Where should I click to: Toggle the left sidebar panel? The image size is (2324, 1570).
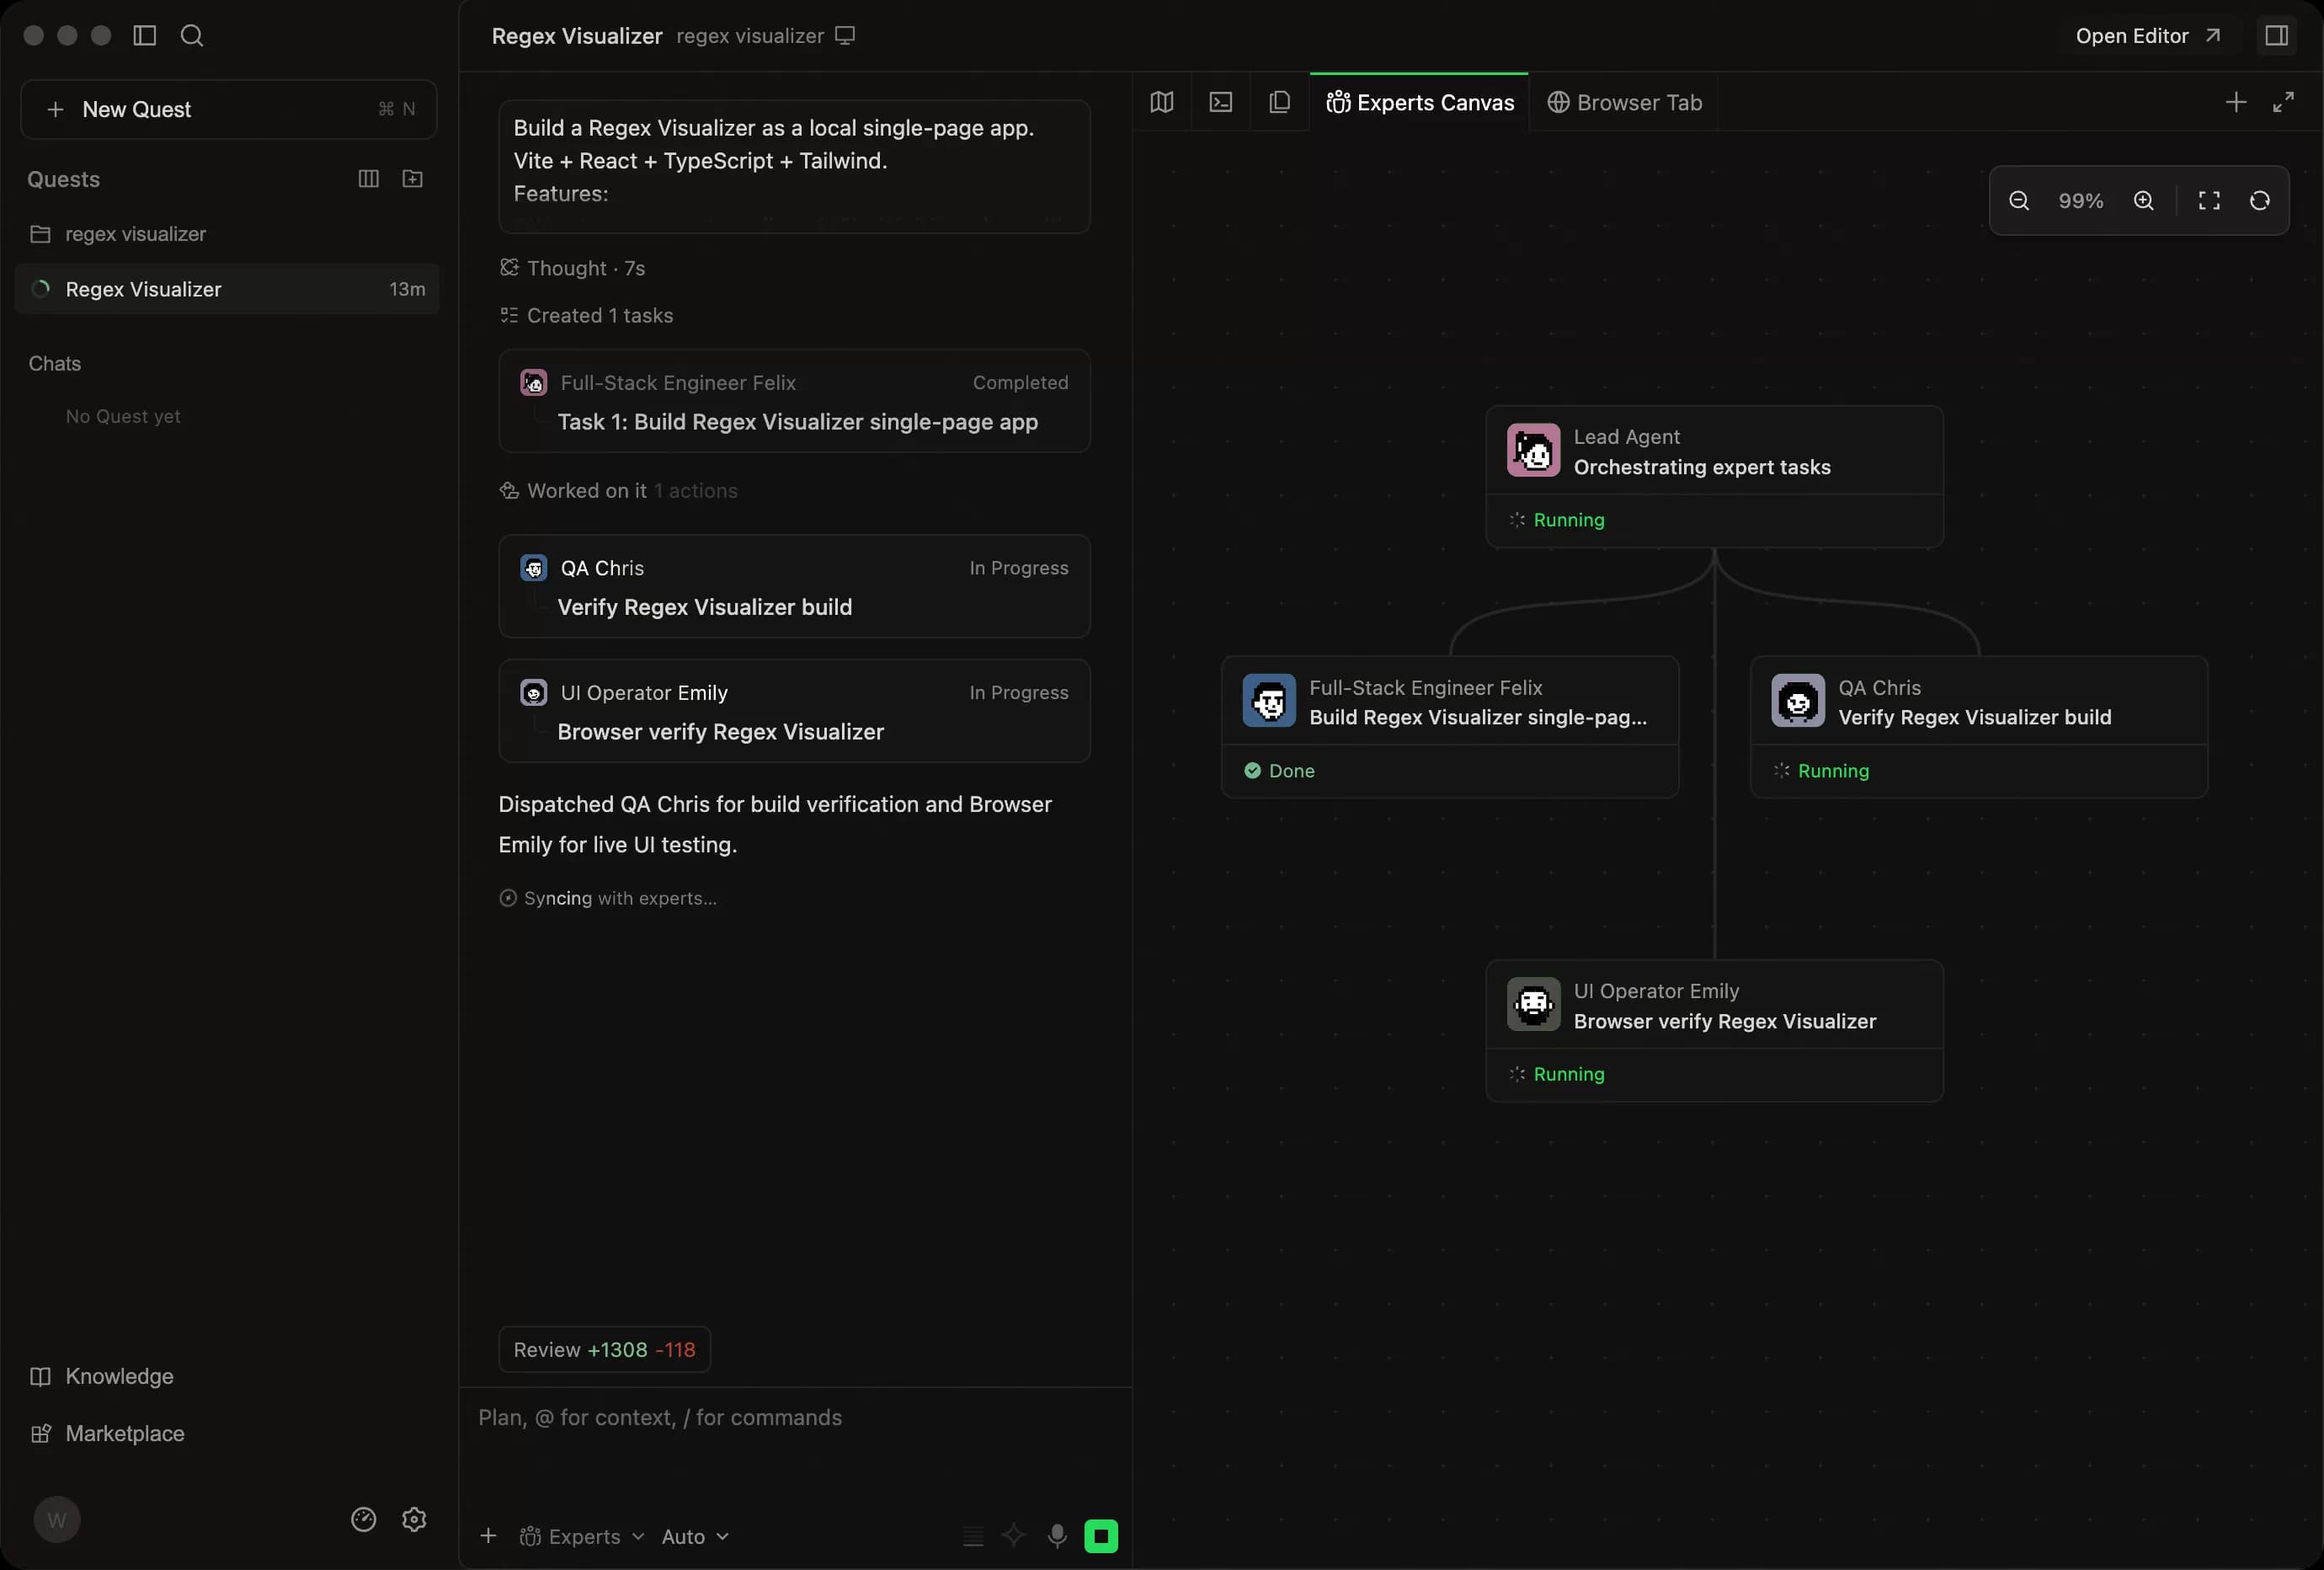[145, 36]
